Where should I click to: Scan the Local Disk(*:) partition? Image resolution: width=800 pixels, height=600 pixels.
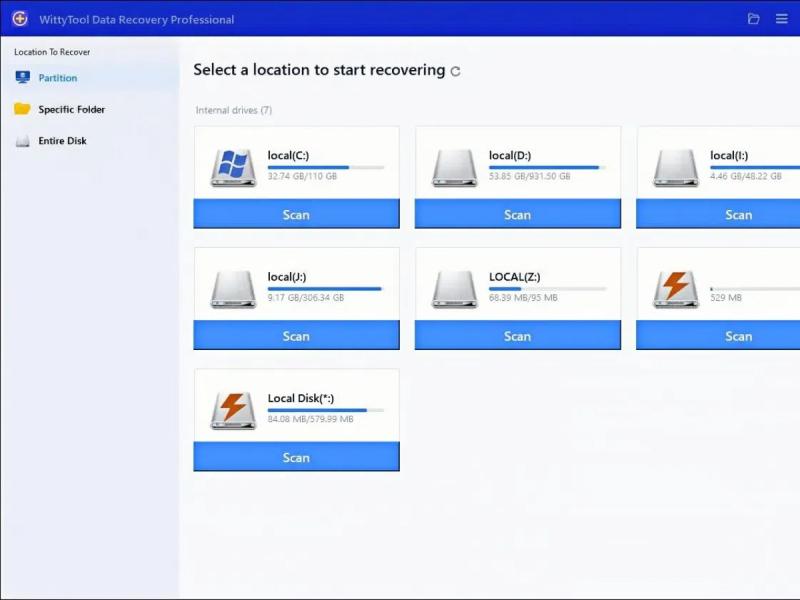coord(296,457)
